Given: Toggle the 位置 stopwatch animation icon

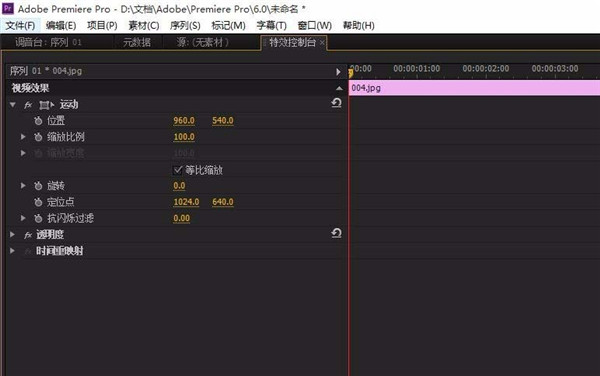Looking at the screenshot, I should click(x=38, y=121).
